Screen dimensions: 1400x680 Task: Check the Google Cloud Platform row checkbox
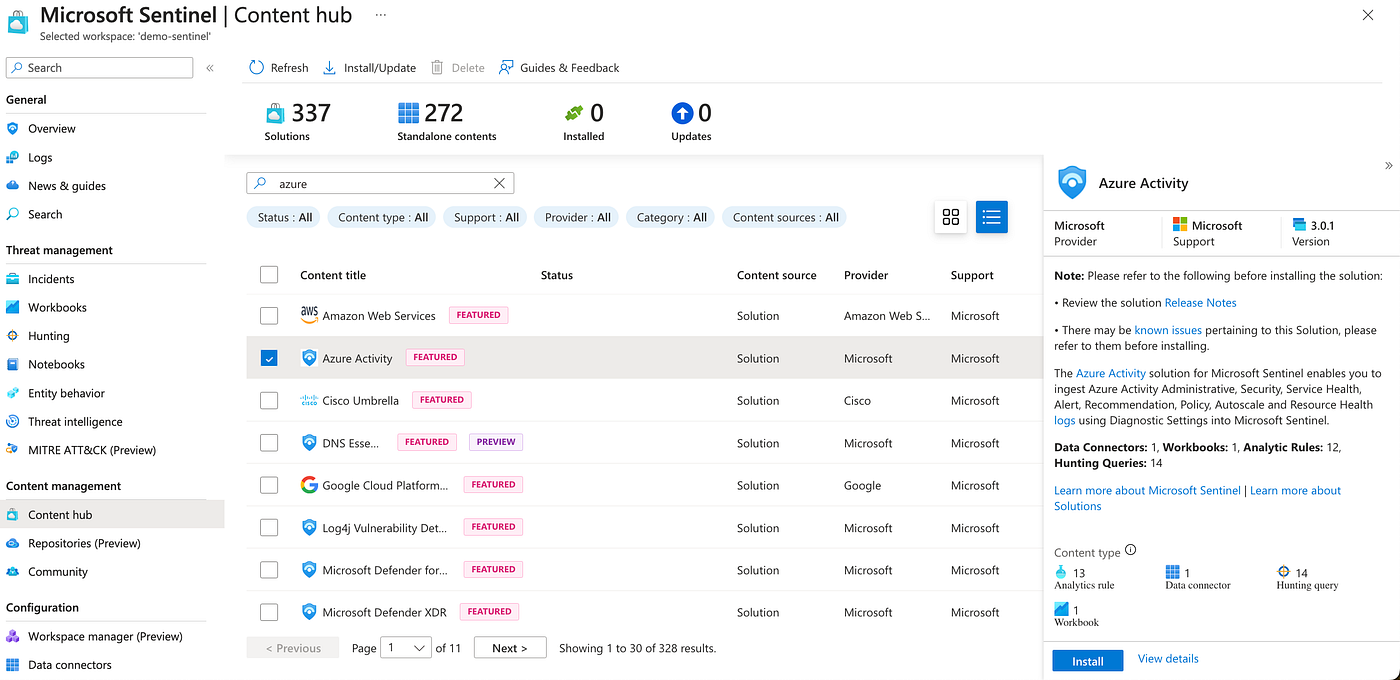point(269,485)
